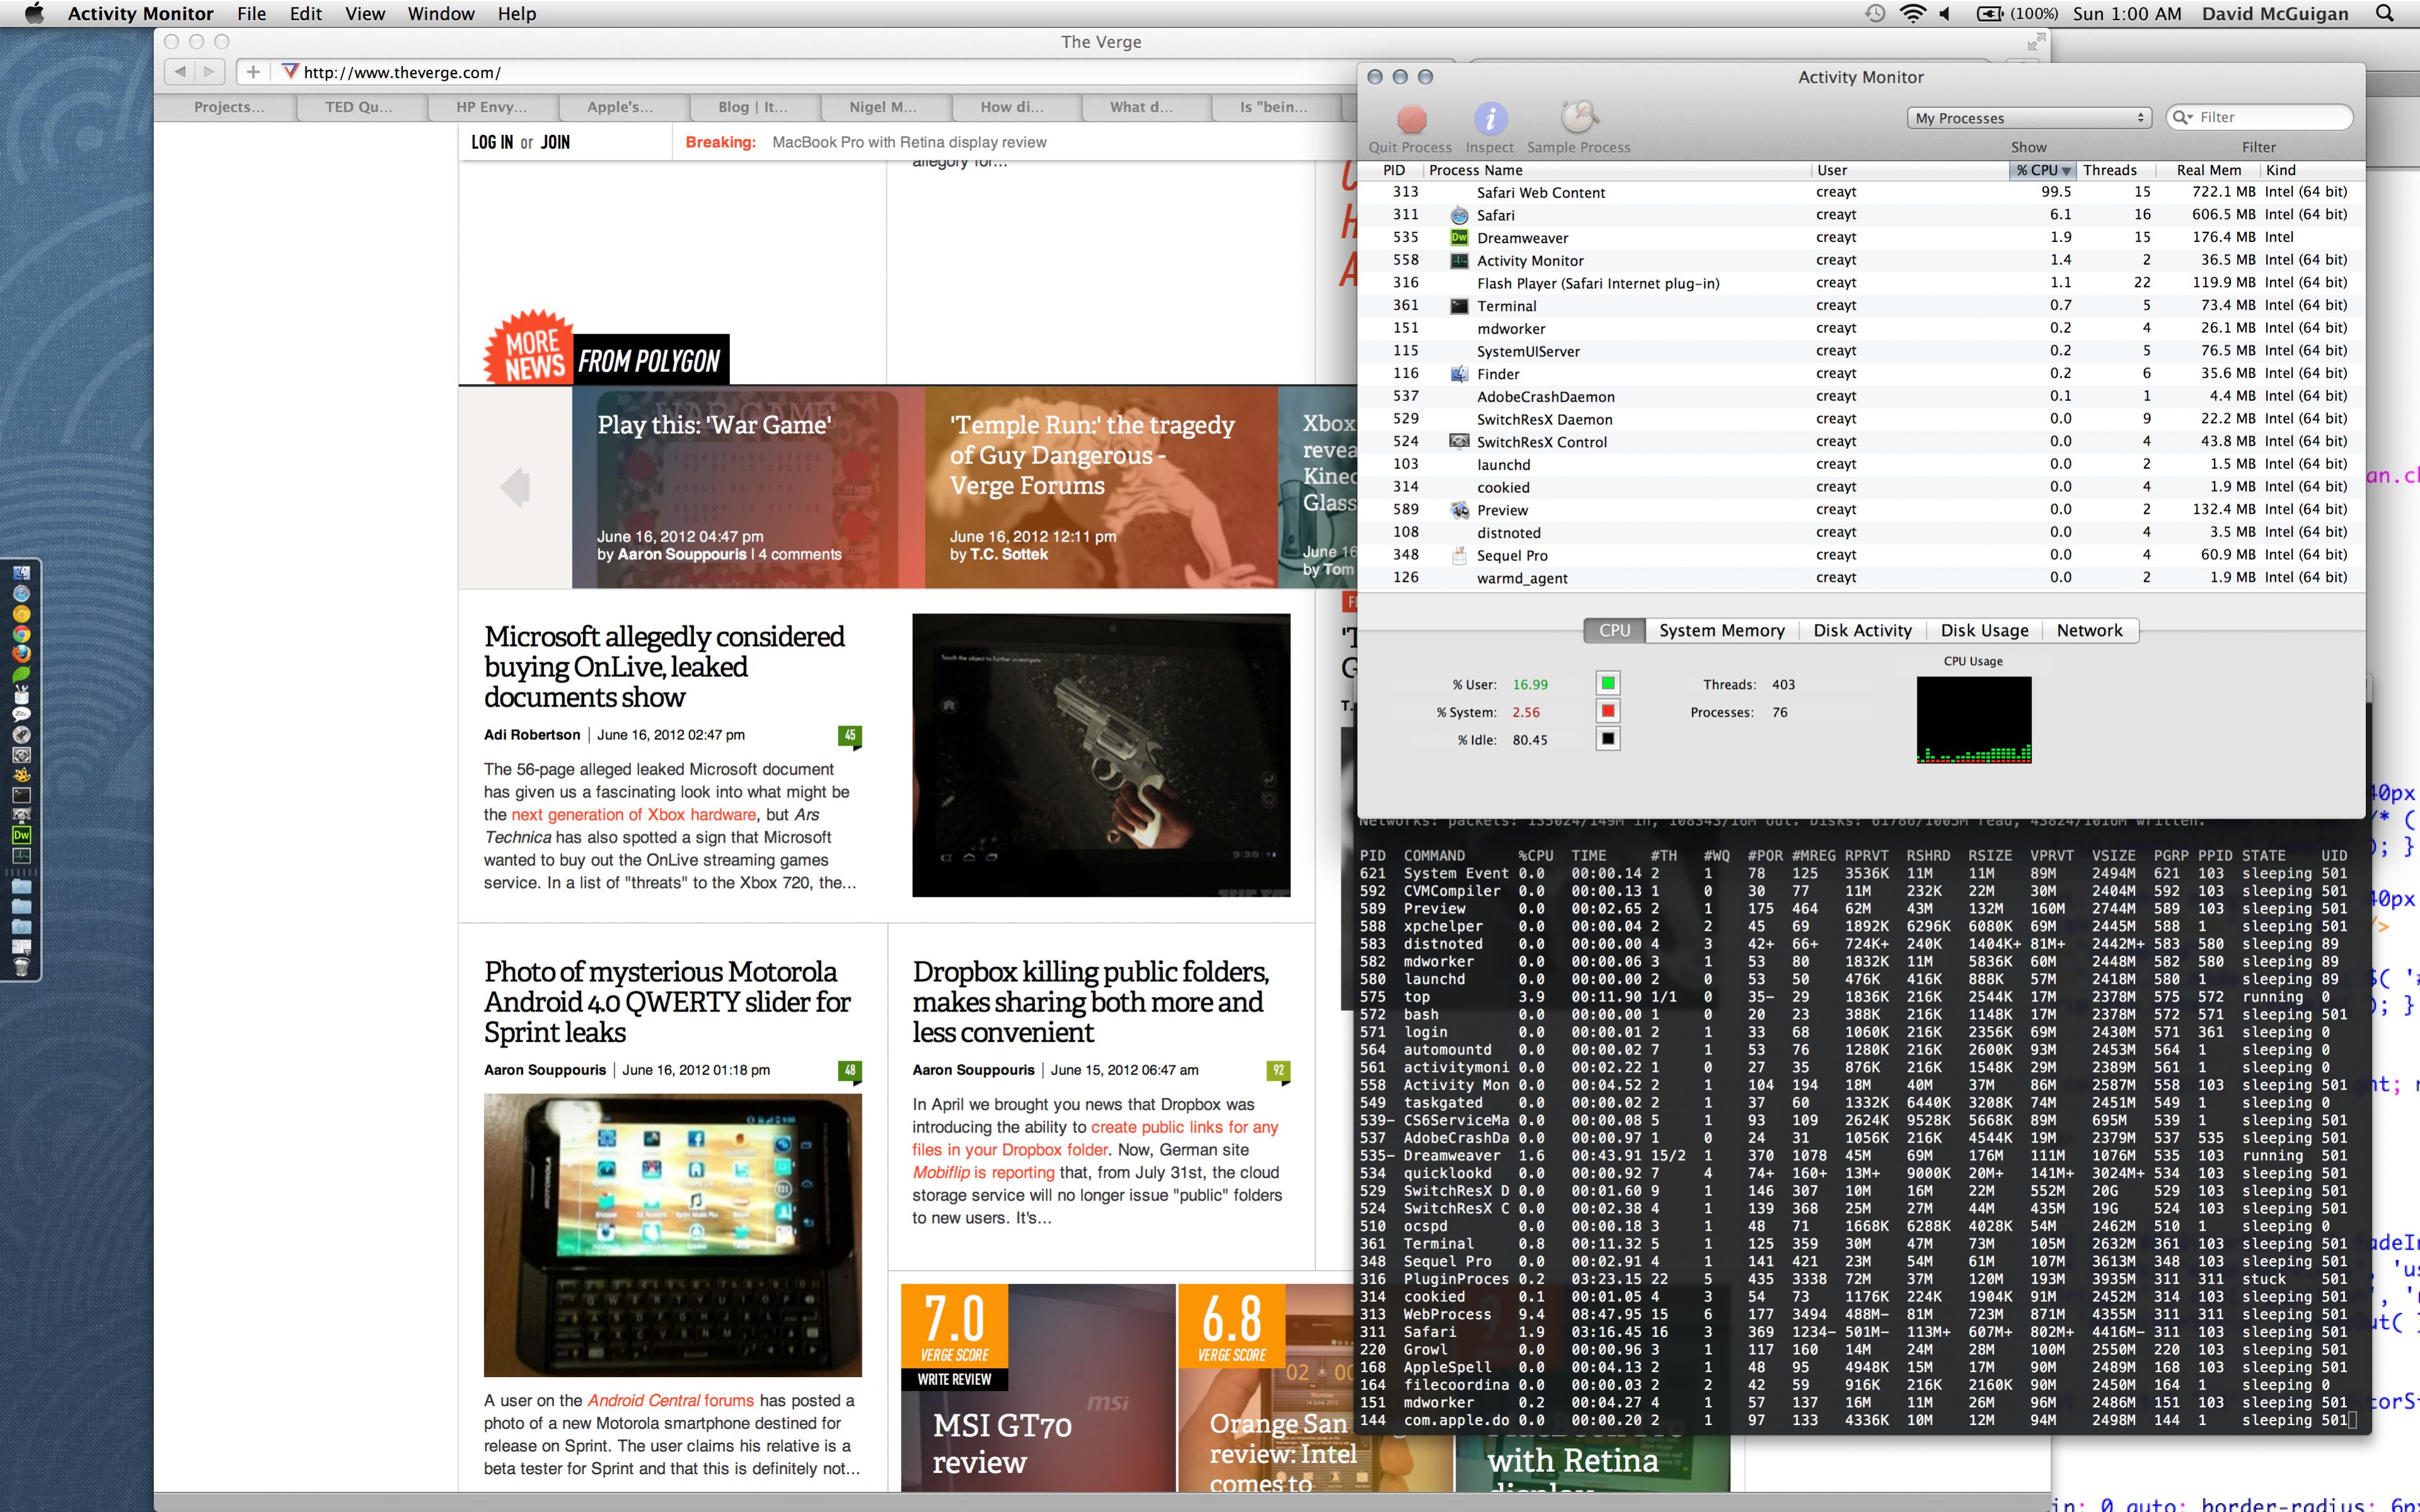Open Dreamweaver from the dock
Viewport: 2420px width, 1512px height.
(21, 835)
